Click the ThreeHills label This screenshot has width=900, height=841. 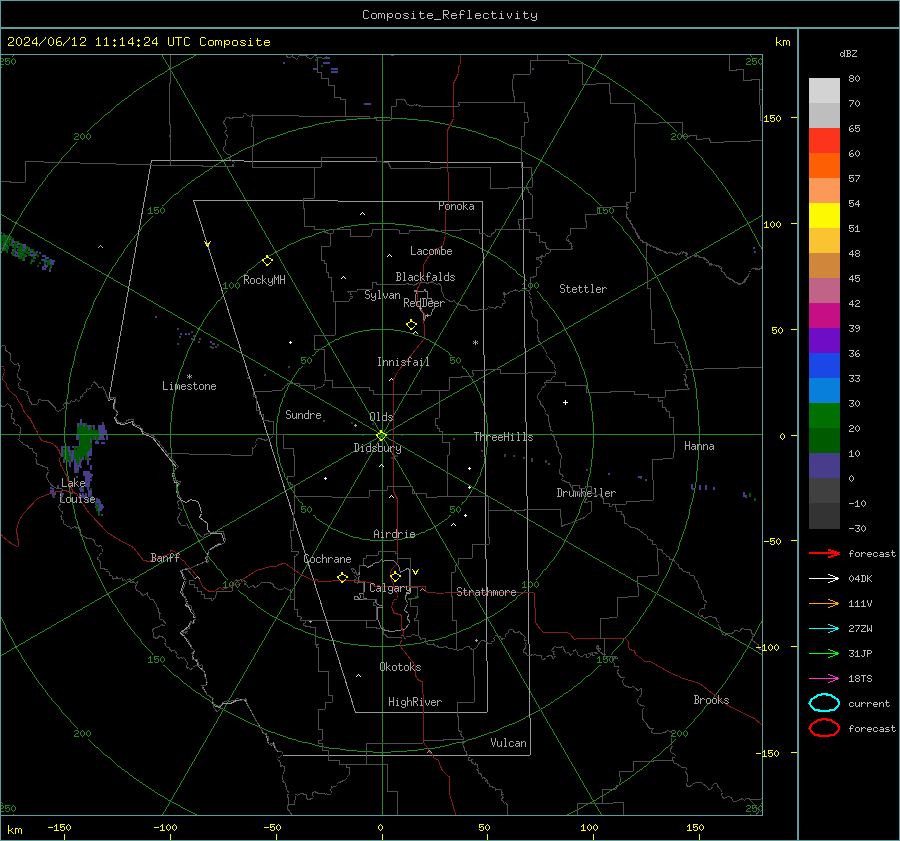503,437
